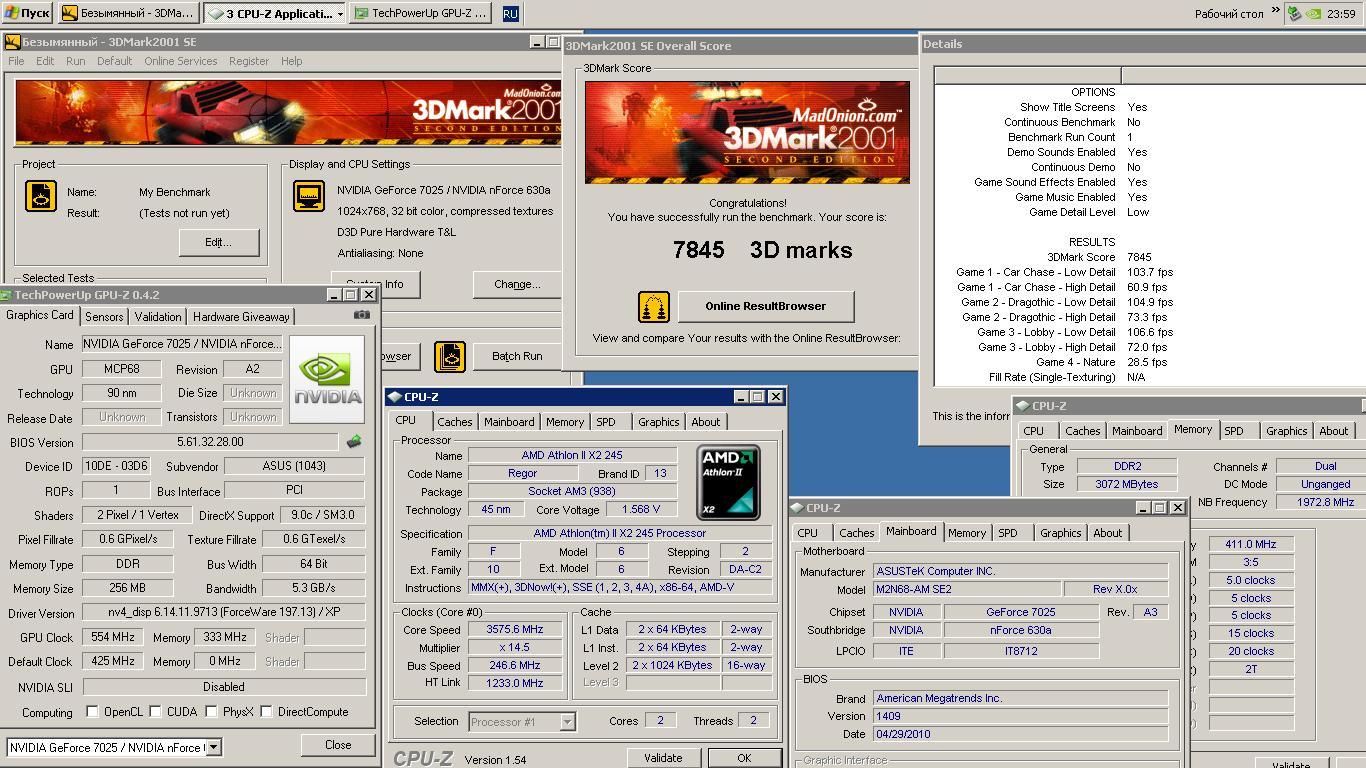Click the NVIDIA logo in GPU-Z
Viewport: 1366px width, 768px height.
328,378
